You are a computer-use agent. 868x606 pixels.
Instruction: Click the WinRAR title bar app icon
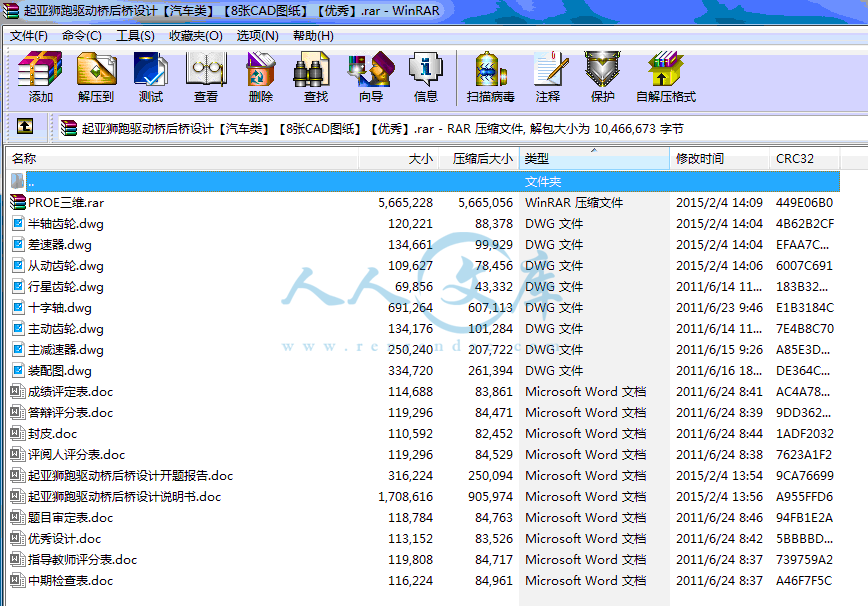[11, 11]
